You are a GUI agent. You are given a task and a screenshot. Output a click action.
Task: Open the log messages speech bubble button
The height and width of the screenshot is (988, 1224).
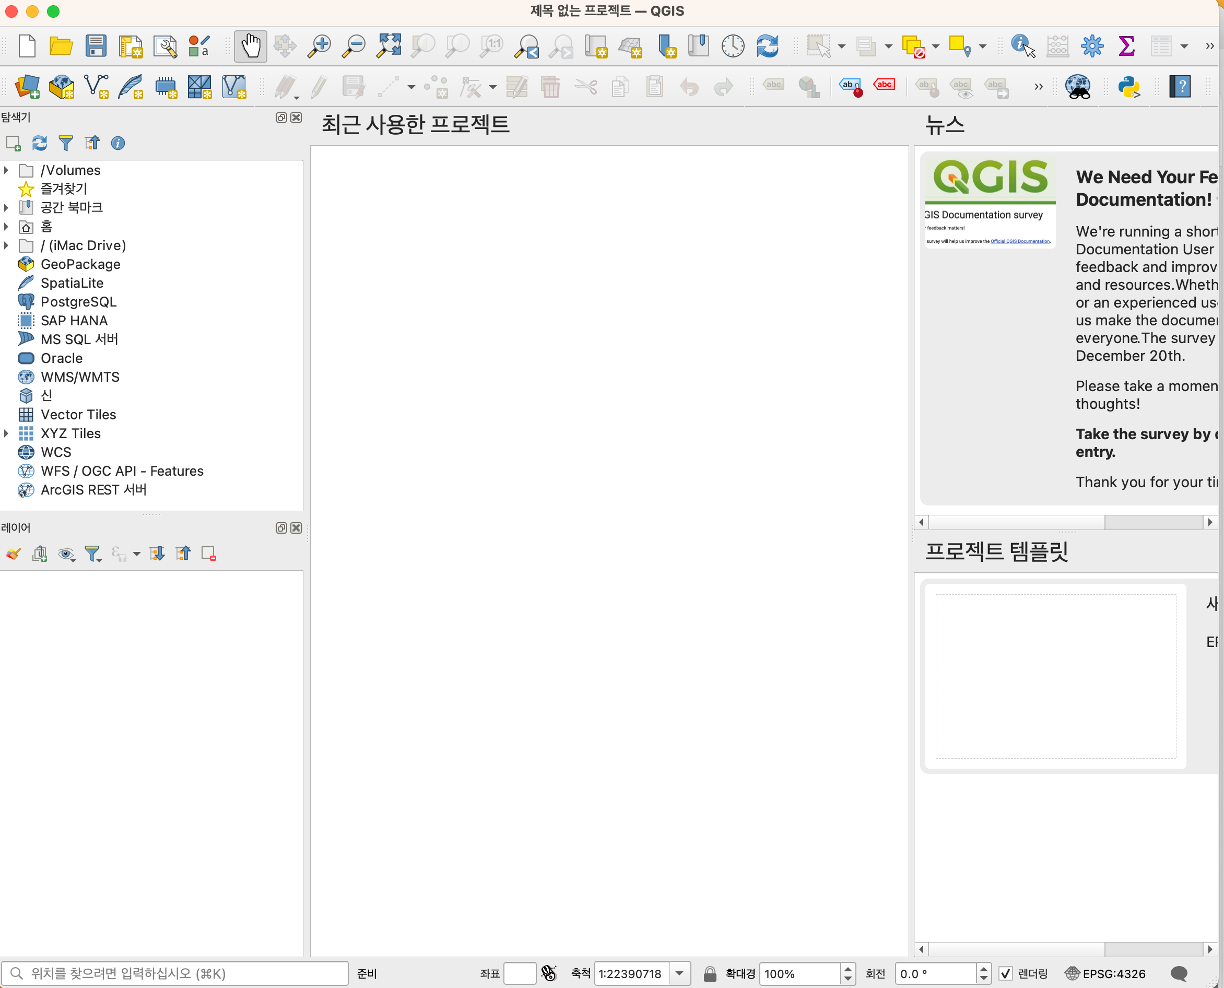click(1179, 974)
